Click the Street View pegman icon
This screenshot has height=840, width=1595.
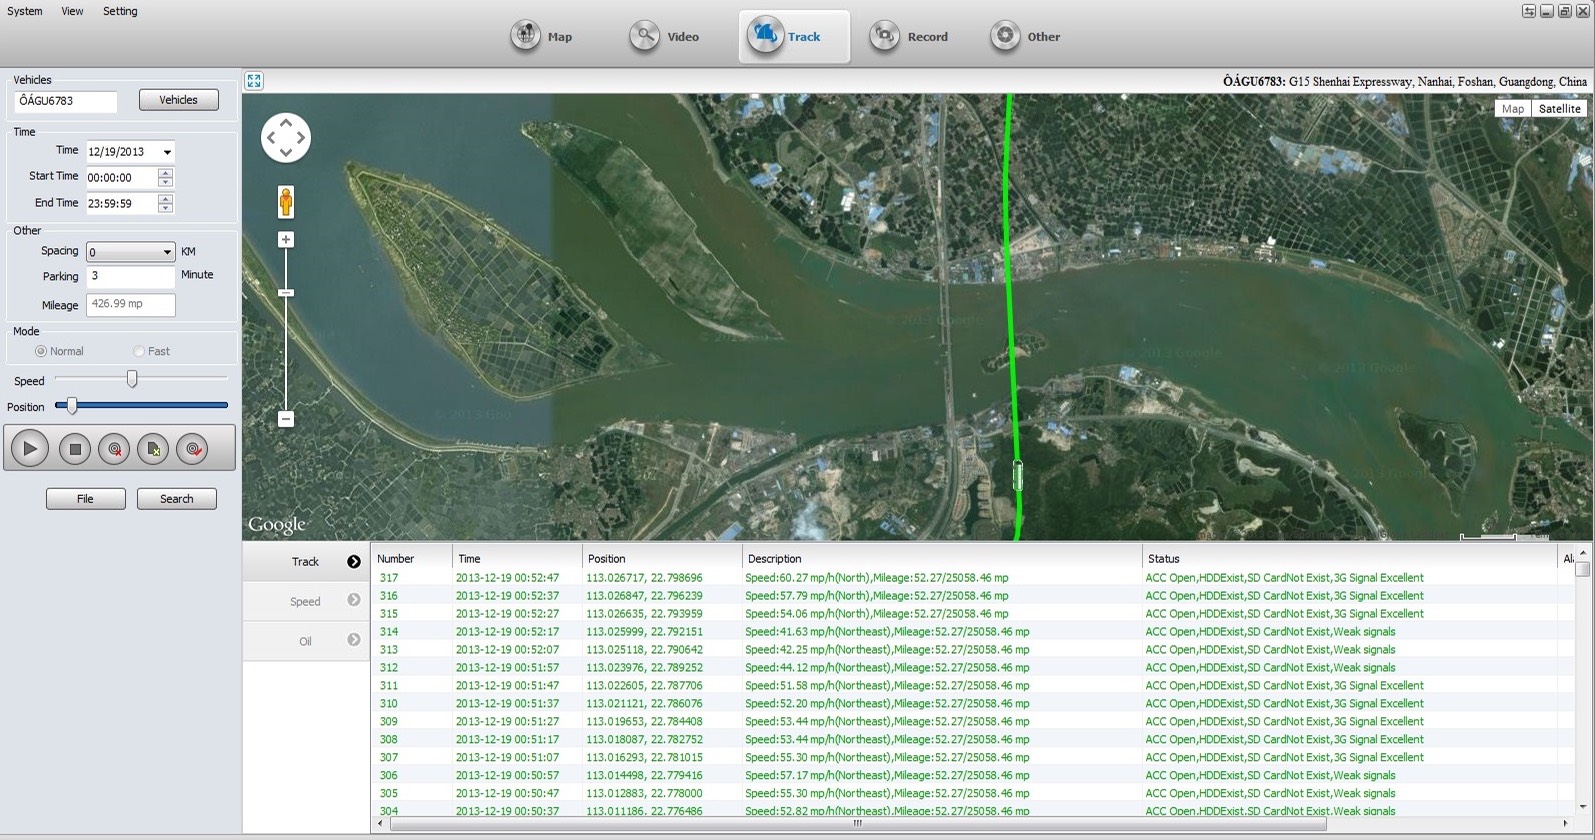[x=286, y=202]
